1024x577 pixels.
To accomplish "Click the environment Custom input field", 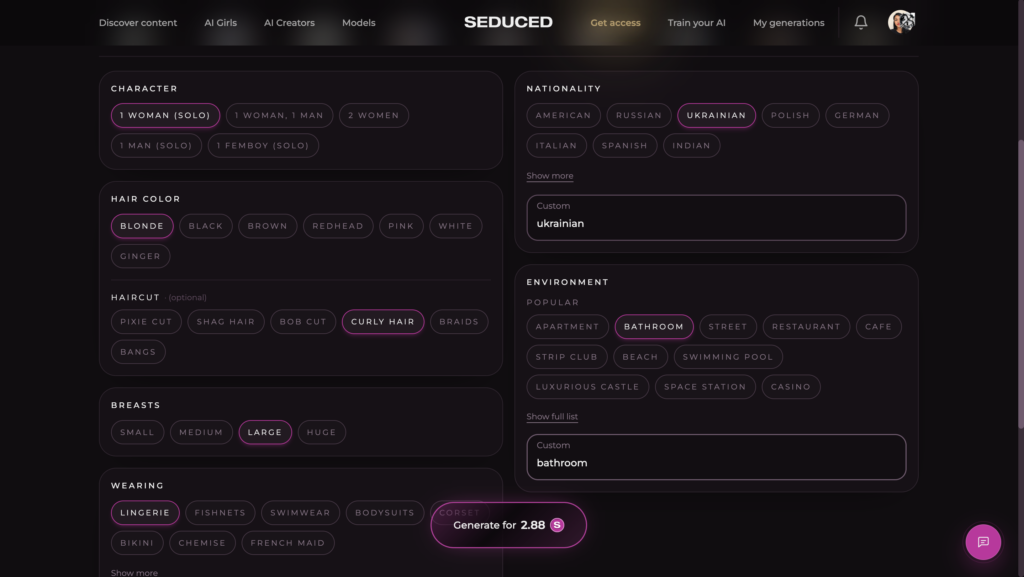I will pyautogui.click(x=716, y=457).
